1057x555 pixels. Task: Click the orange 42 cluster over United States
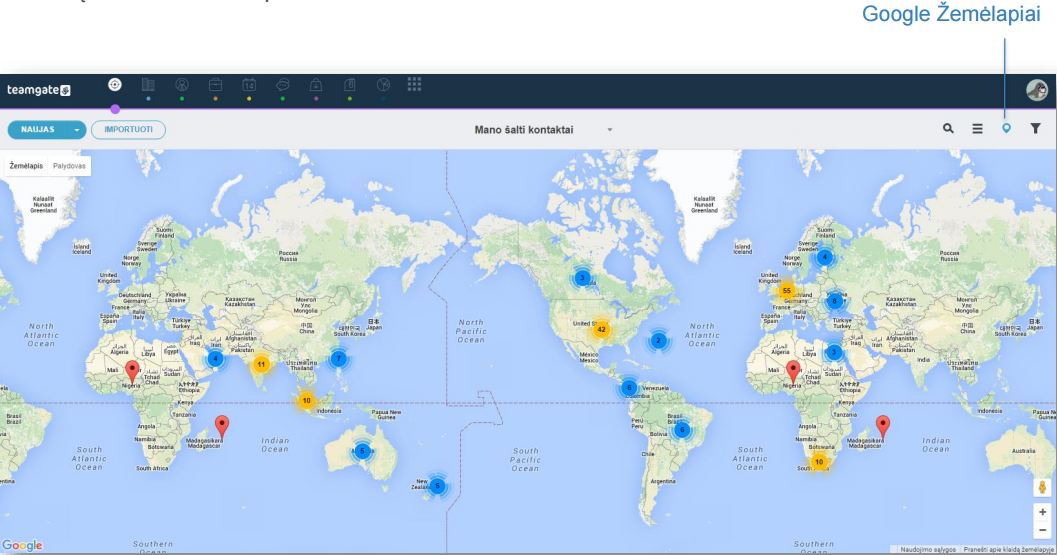pyautogui.click(x=601, y=329)
